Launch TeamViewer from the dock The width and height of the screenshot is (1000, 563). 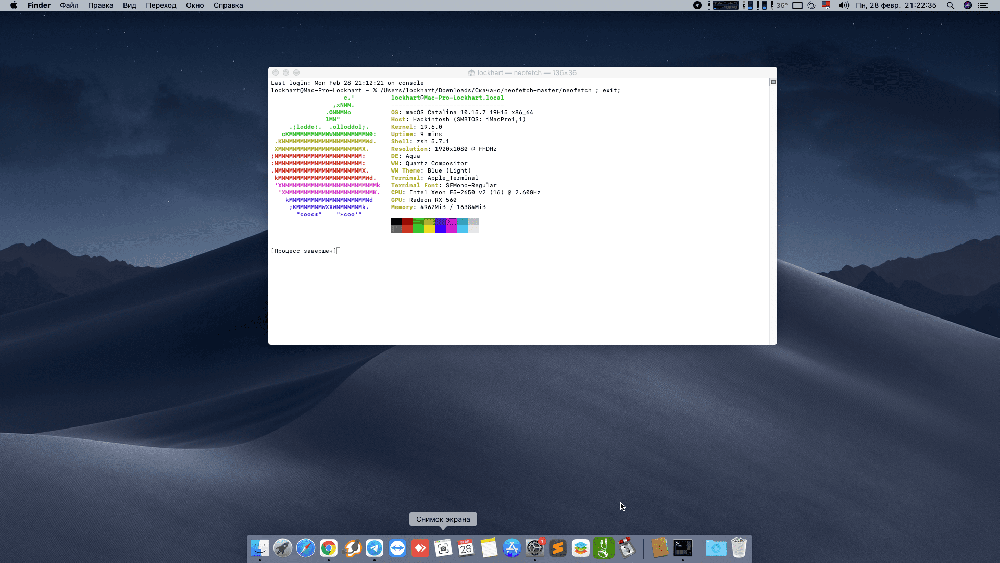pos(397,548)
